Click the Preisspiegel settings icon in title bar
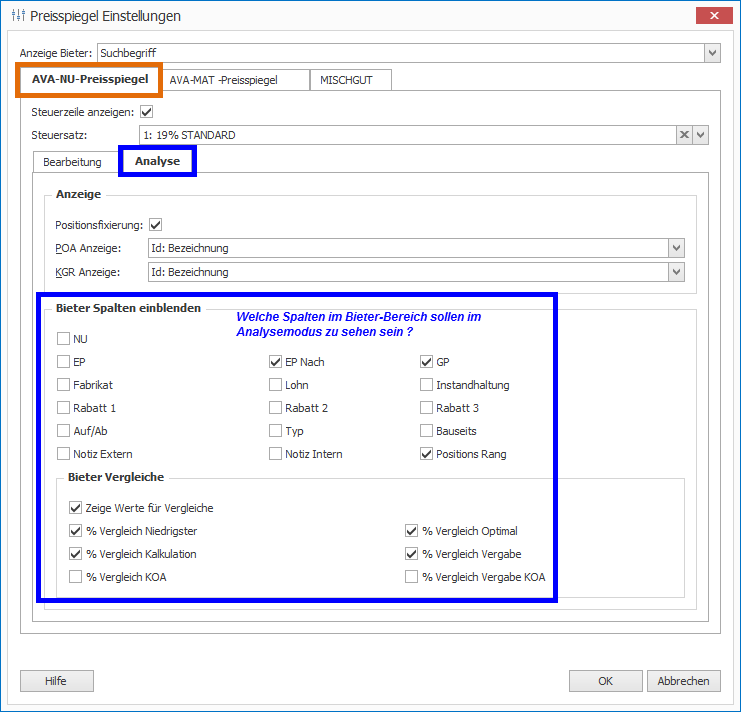The width and height of the screenshot is (741, 712). (x=17, y=17)
